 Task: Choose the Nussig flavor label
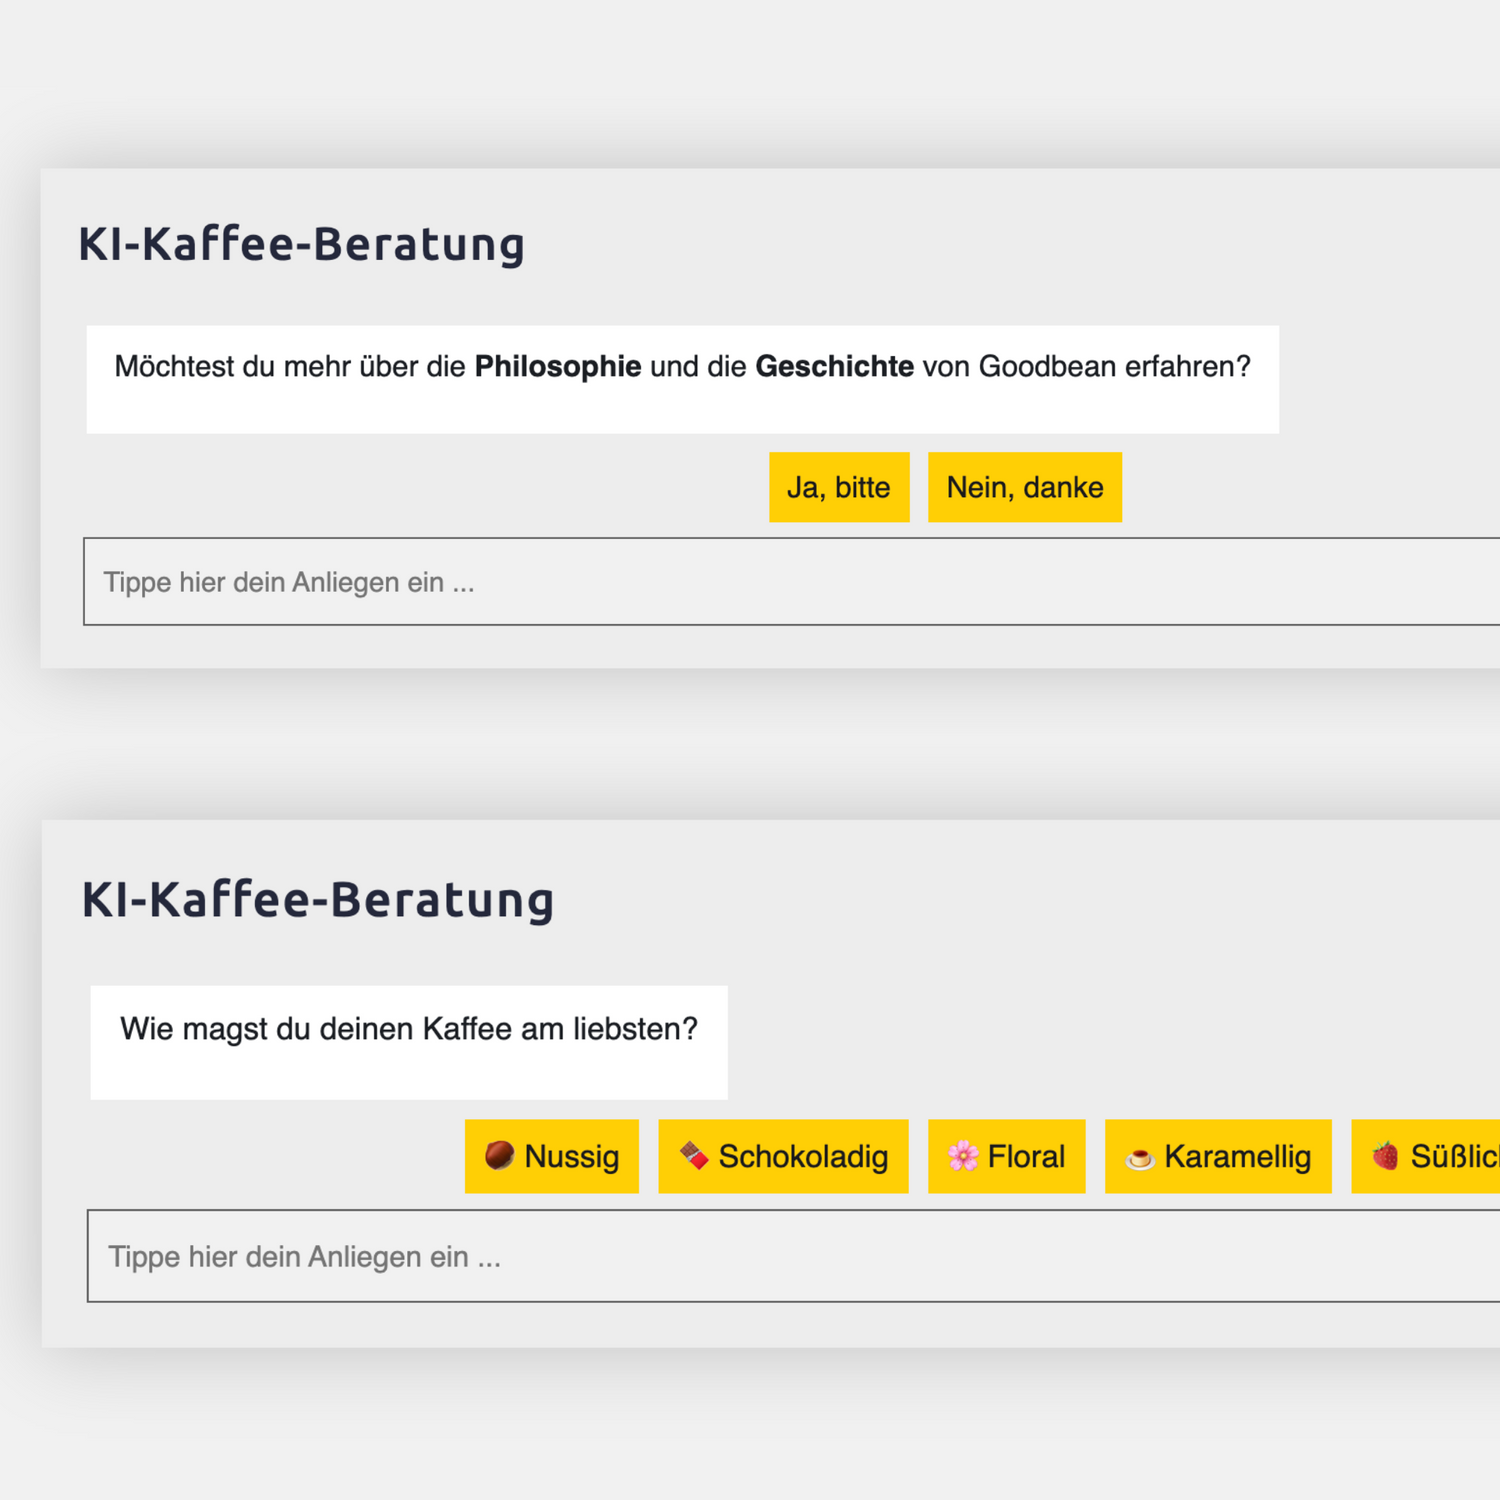pyautogui.click(x=572, y=1157)
